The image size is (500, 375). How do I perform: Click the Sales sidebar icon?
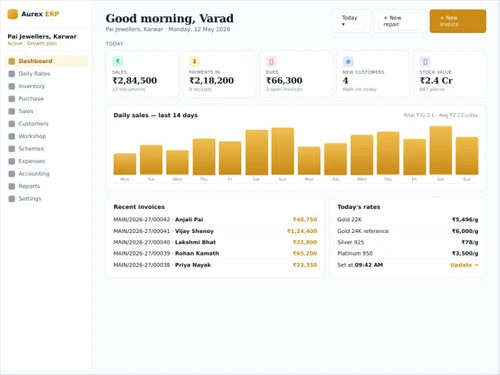[12, 111]
